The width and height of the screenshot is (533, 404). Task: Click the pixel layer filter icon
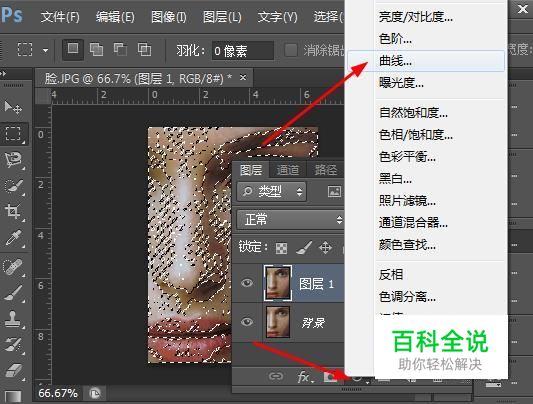[x=334, y=192]
